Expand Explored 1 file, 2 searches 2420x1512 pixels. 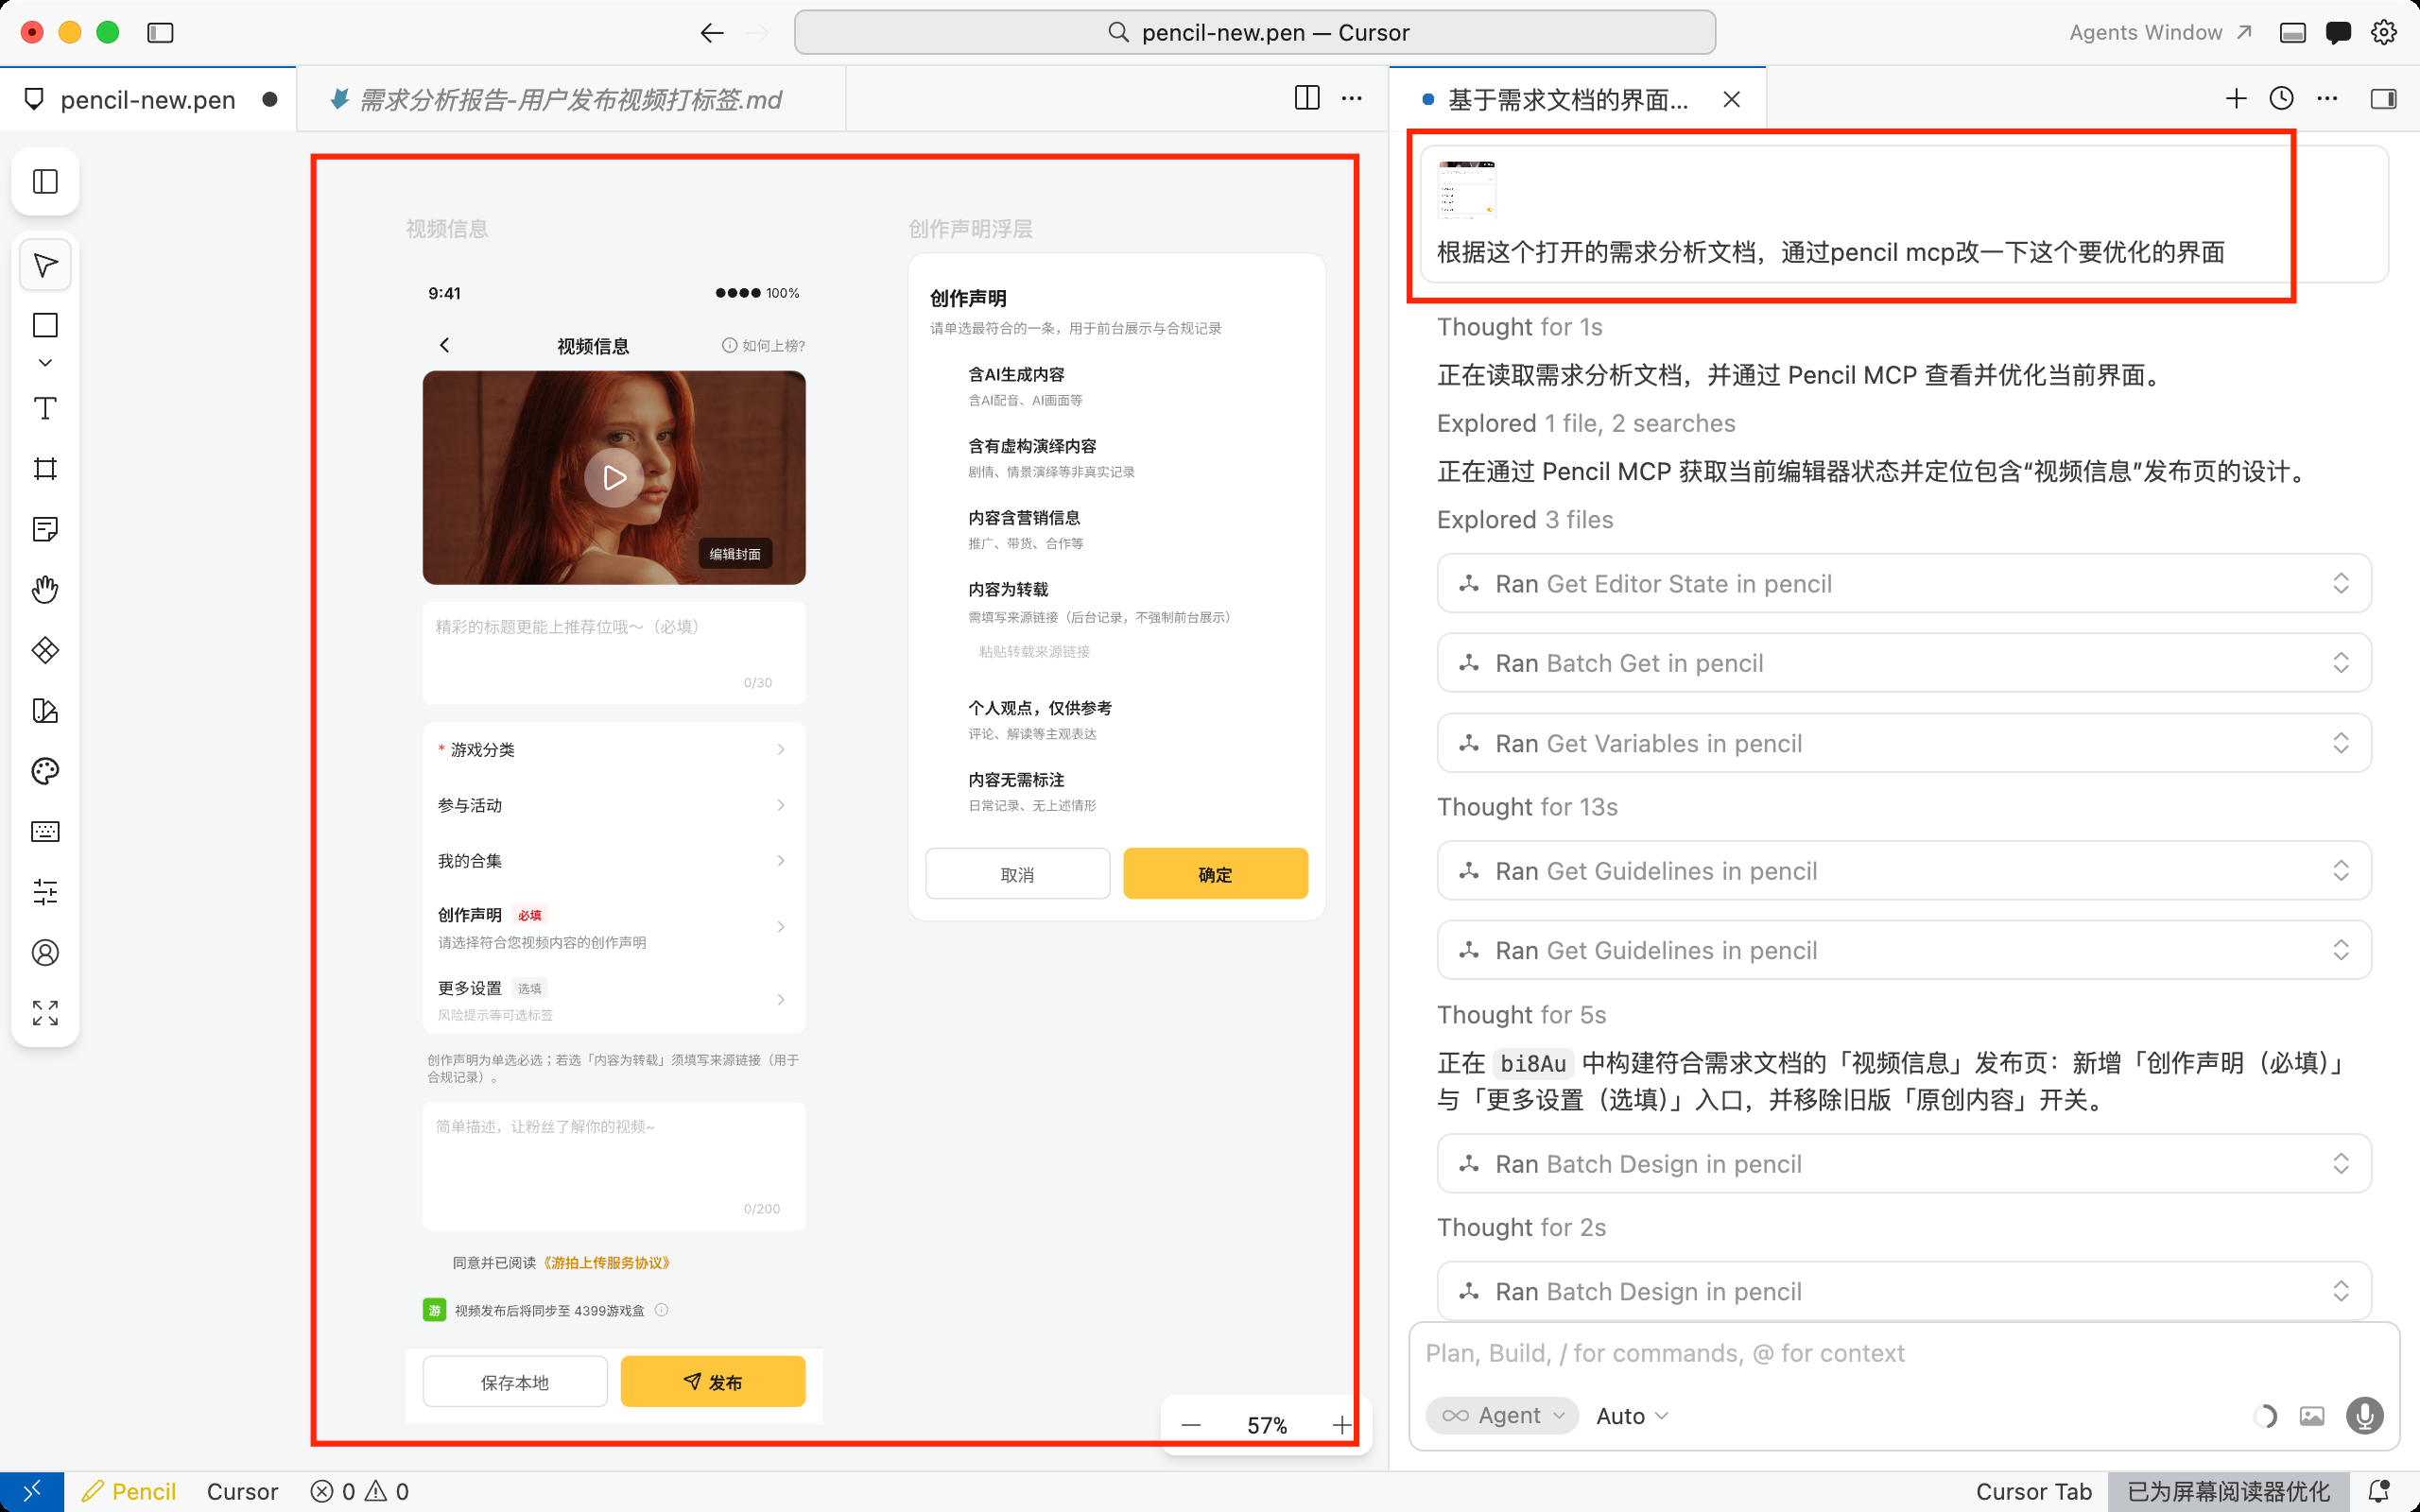point(1586,423)
